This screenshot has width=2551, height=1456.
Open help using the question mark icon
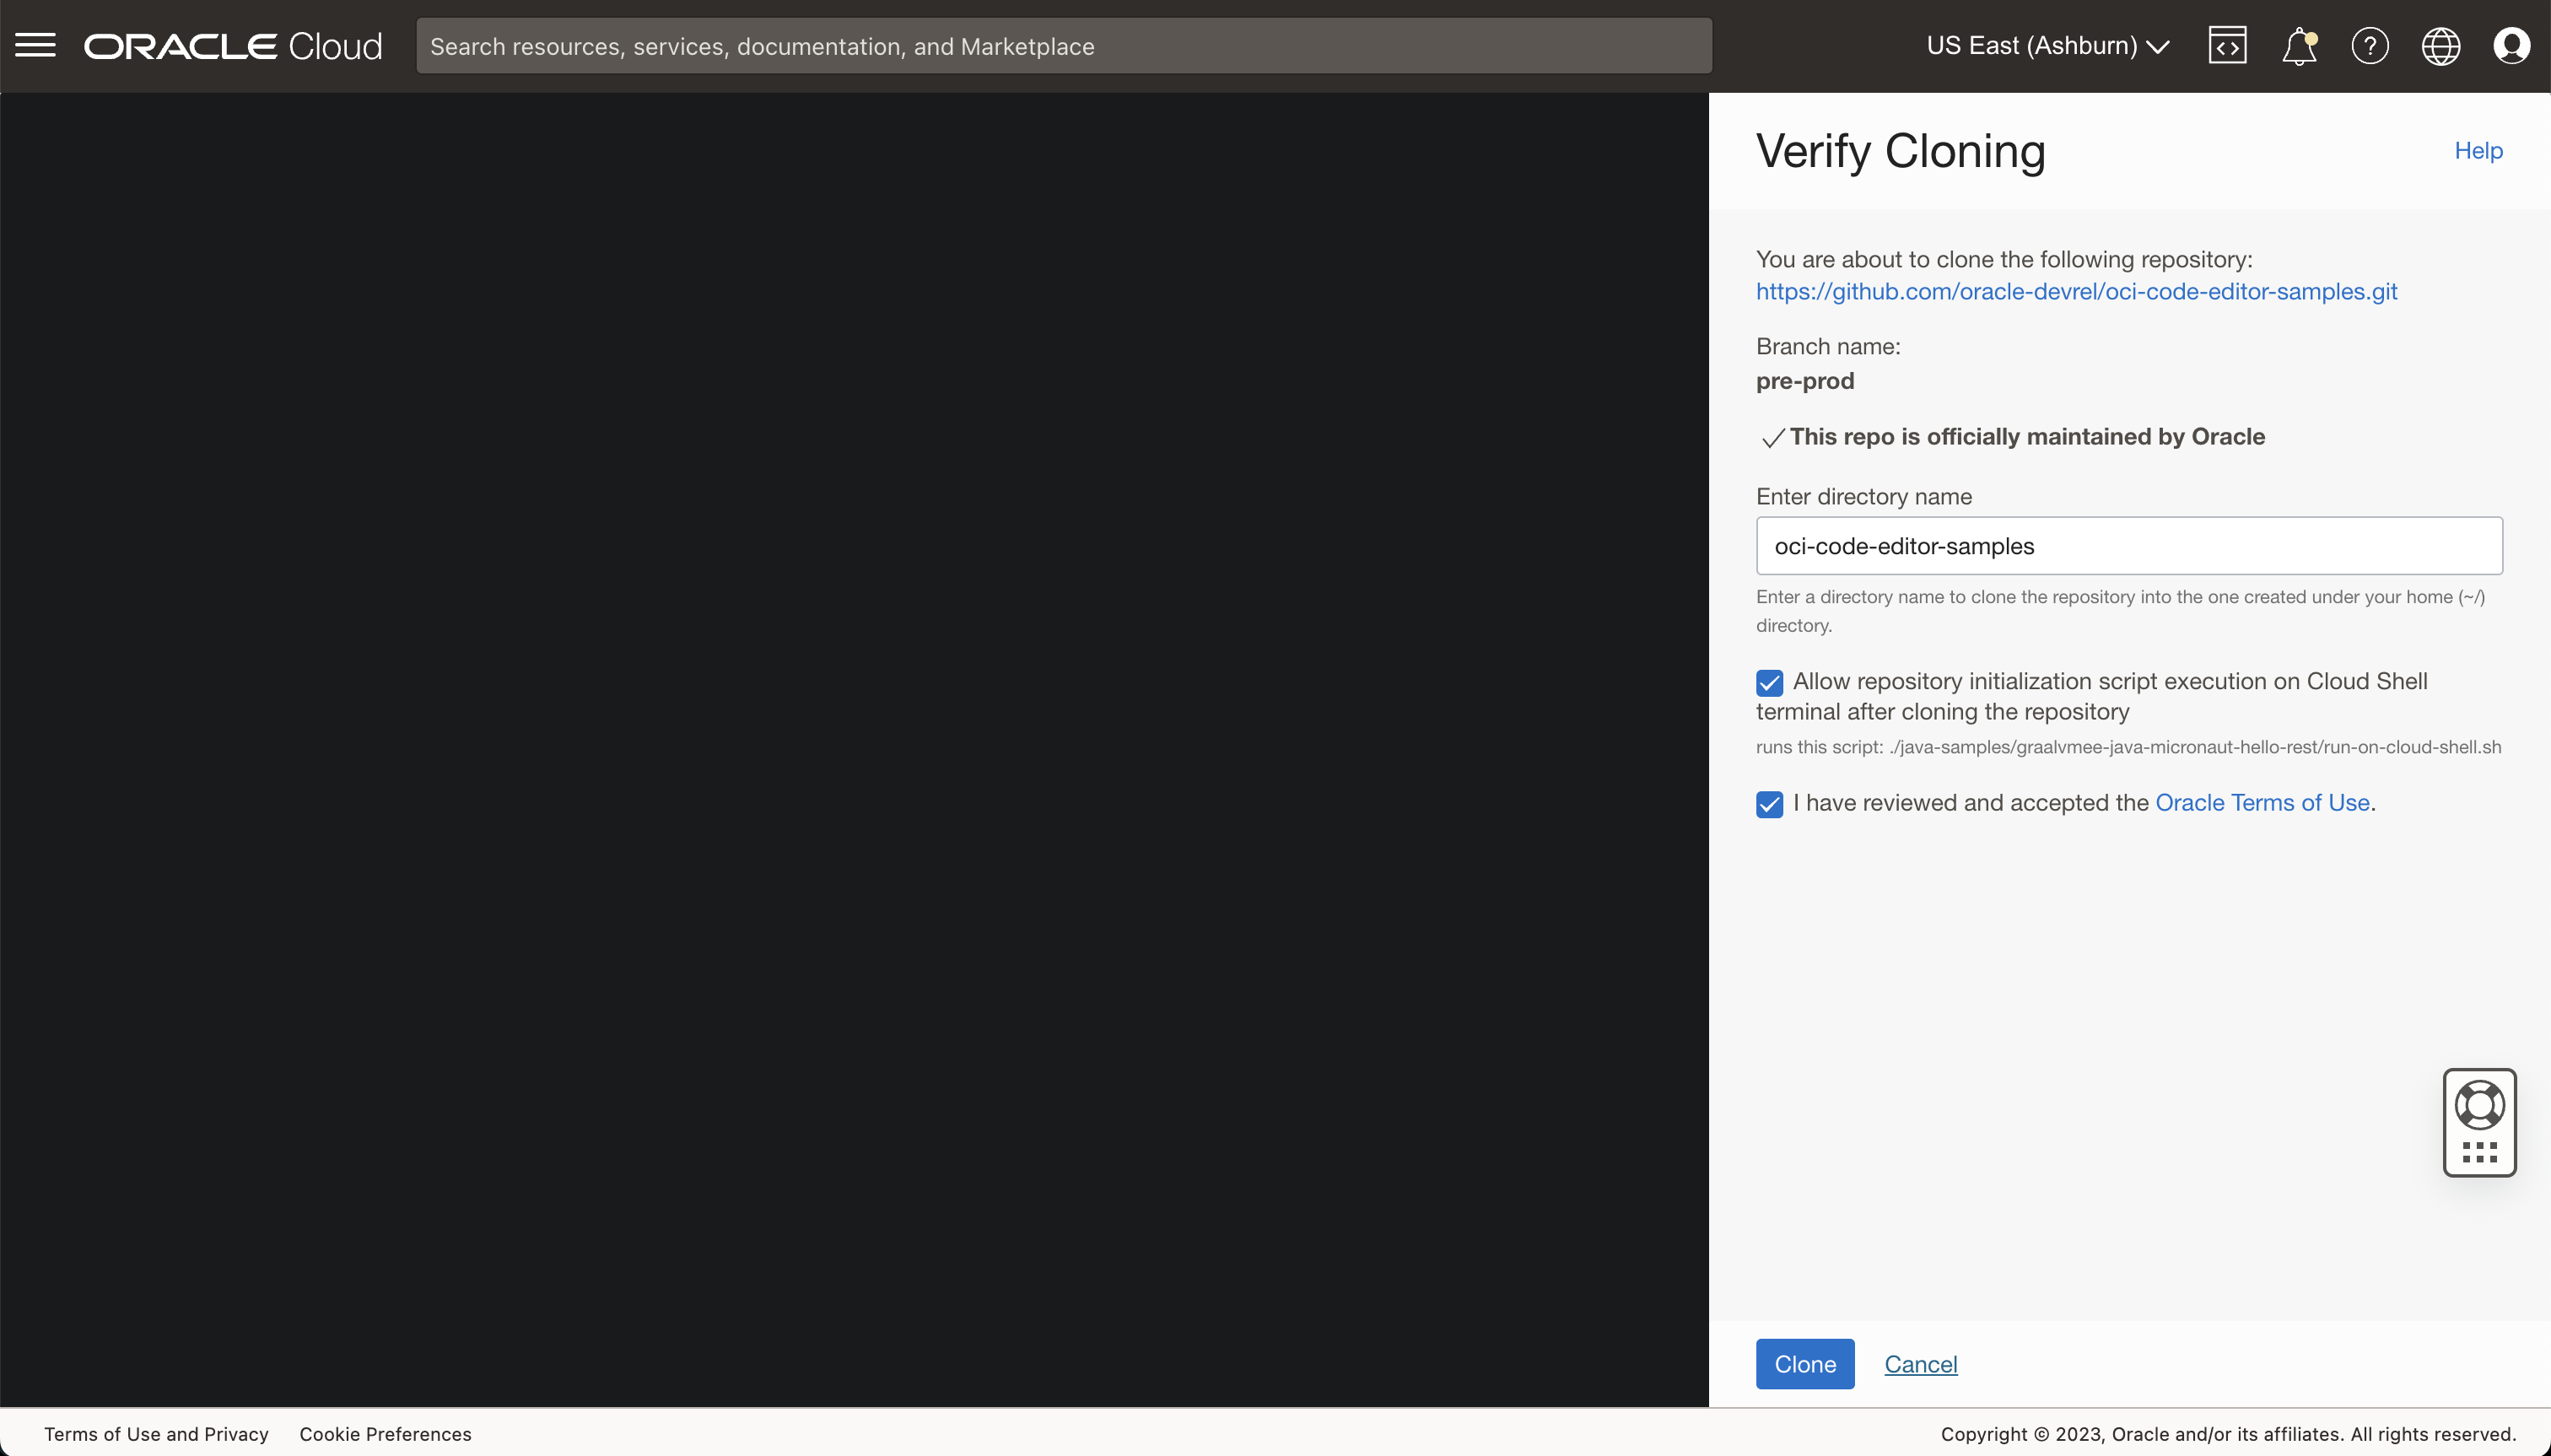point(2371,44)
